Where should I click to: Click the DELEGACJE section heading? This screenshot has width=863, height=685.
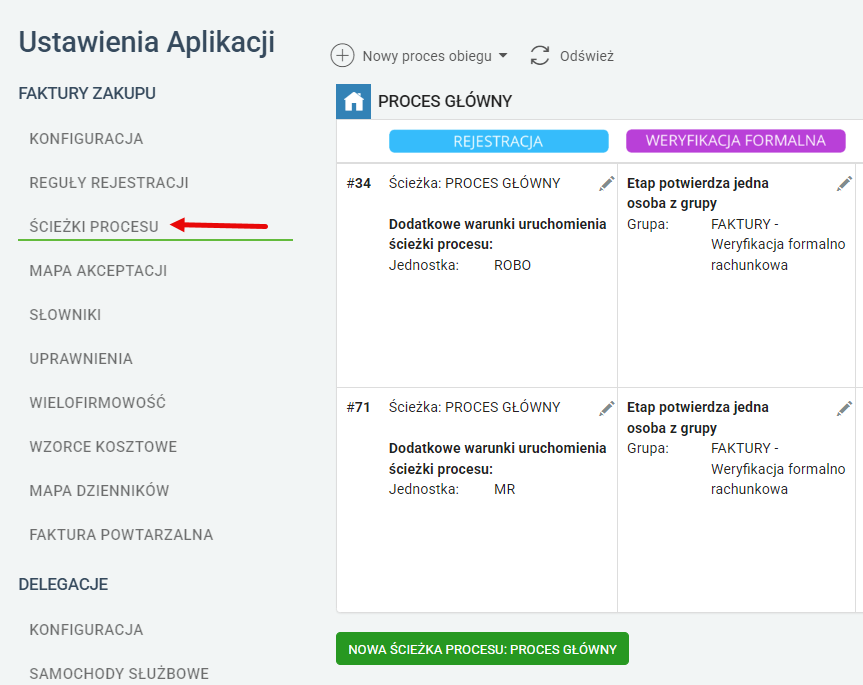[x=63, y=584]
